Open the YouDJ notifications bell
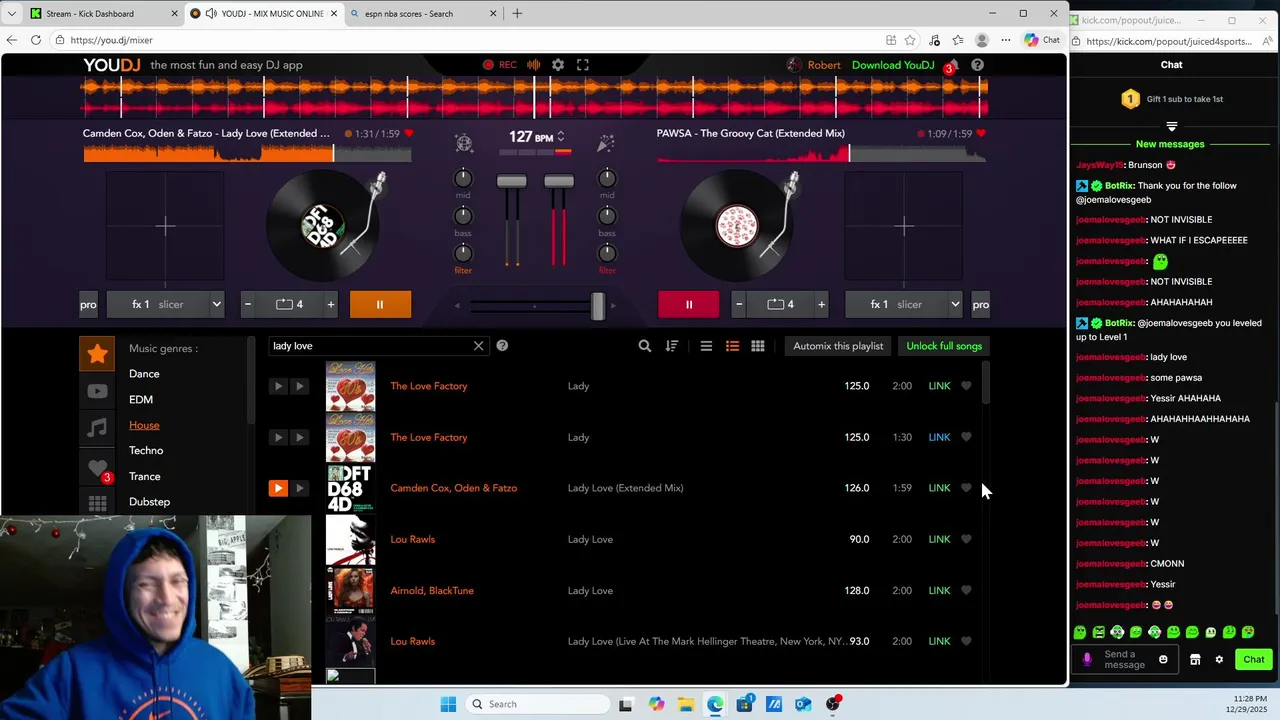1280x720 pixels. tap(952, 65)
